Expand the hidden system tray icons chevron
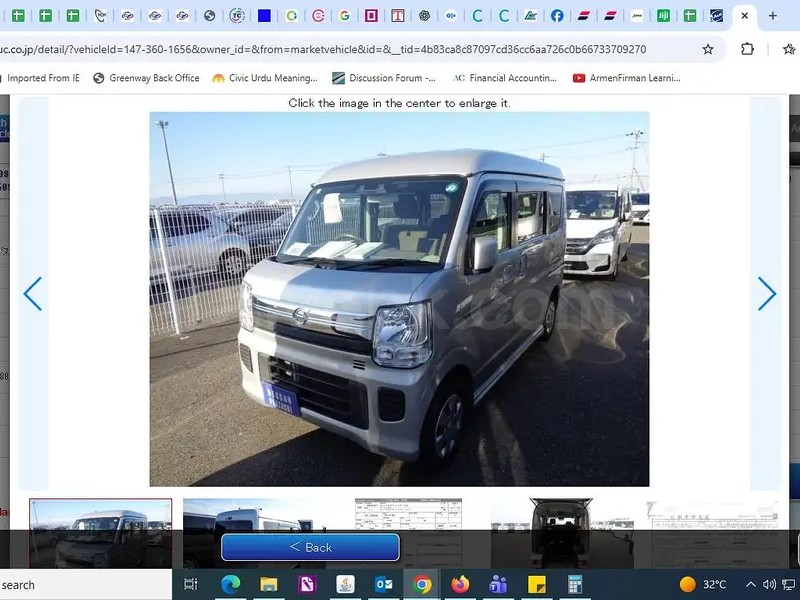800x600 pixels. pyautogui.click(x=751, y=584)
